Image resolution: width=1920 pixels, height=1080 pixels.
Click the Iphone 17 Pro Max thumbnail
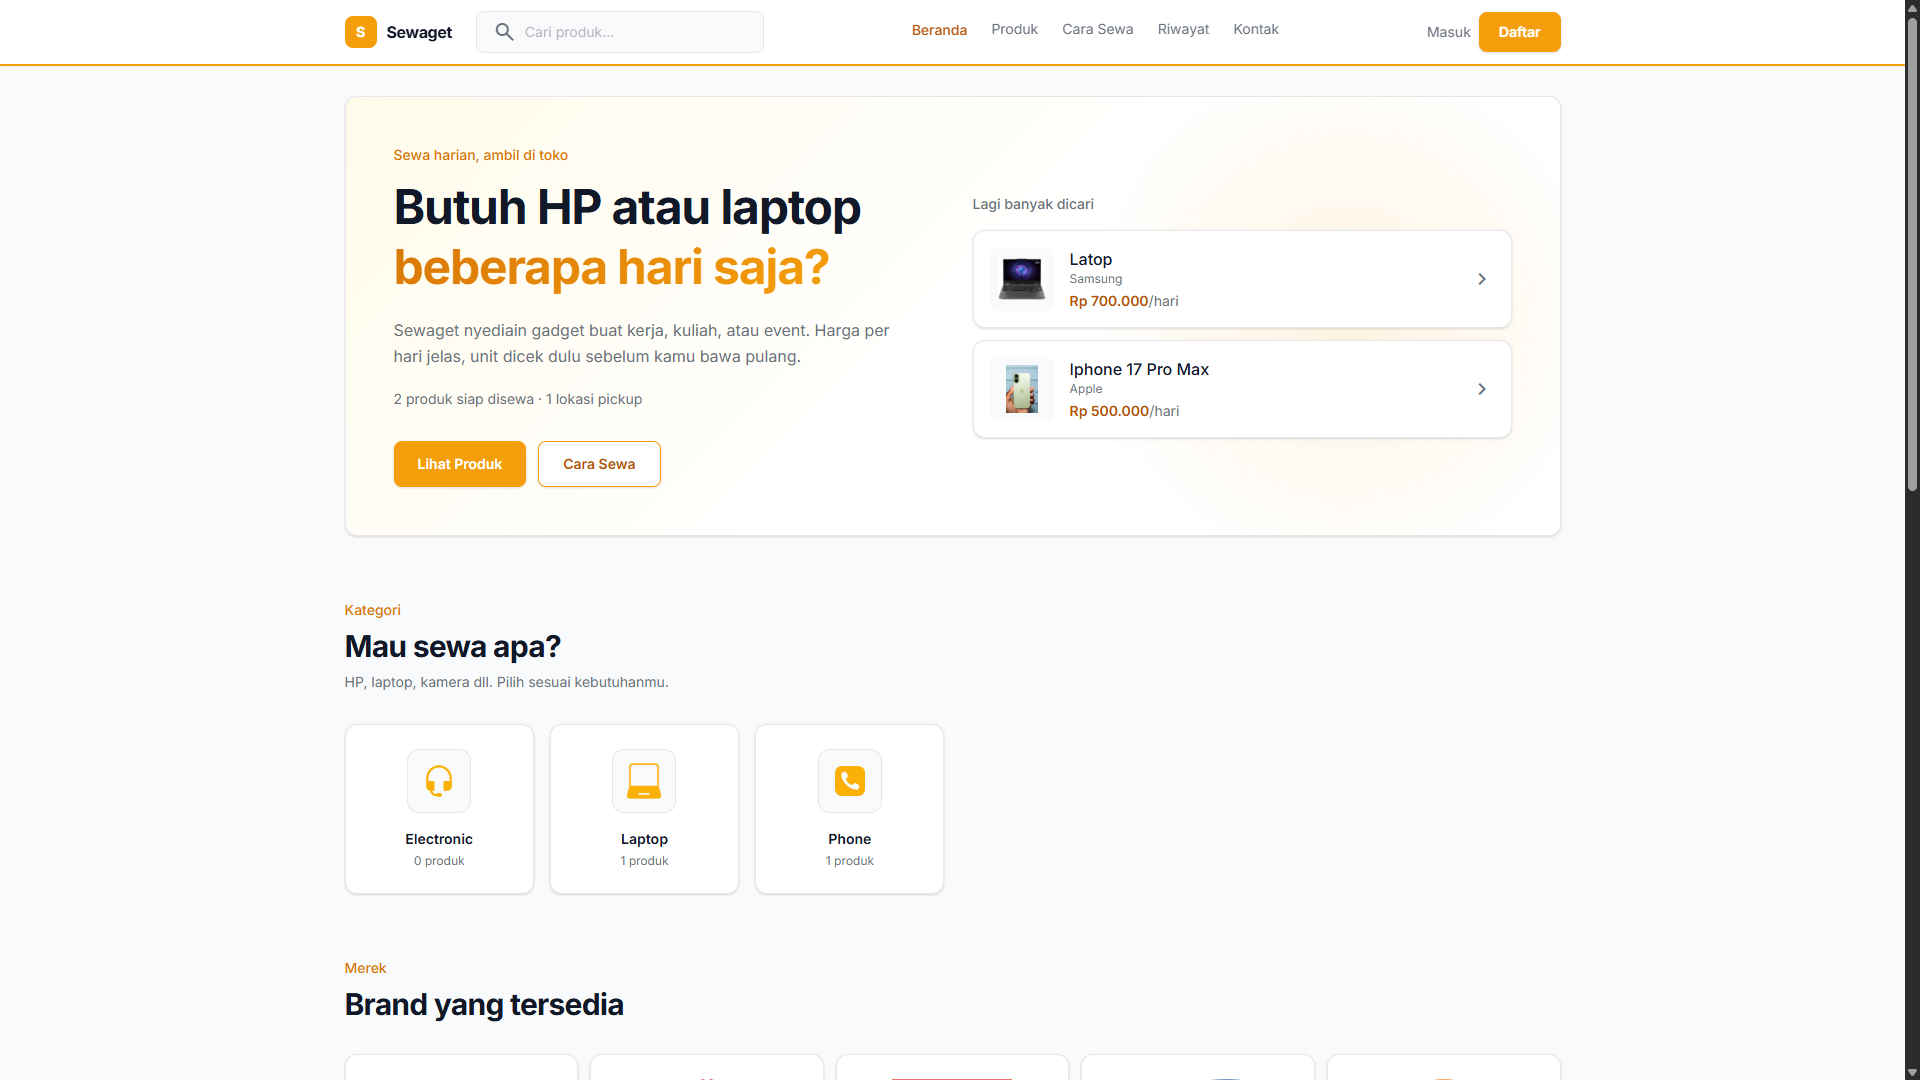click(x=1022, y=389)
